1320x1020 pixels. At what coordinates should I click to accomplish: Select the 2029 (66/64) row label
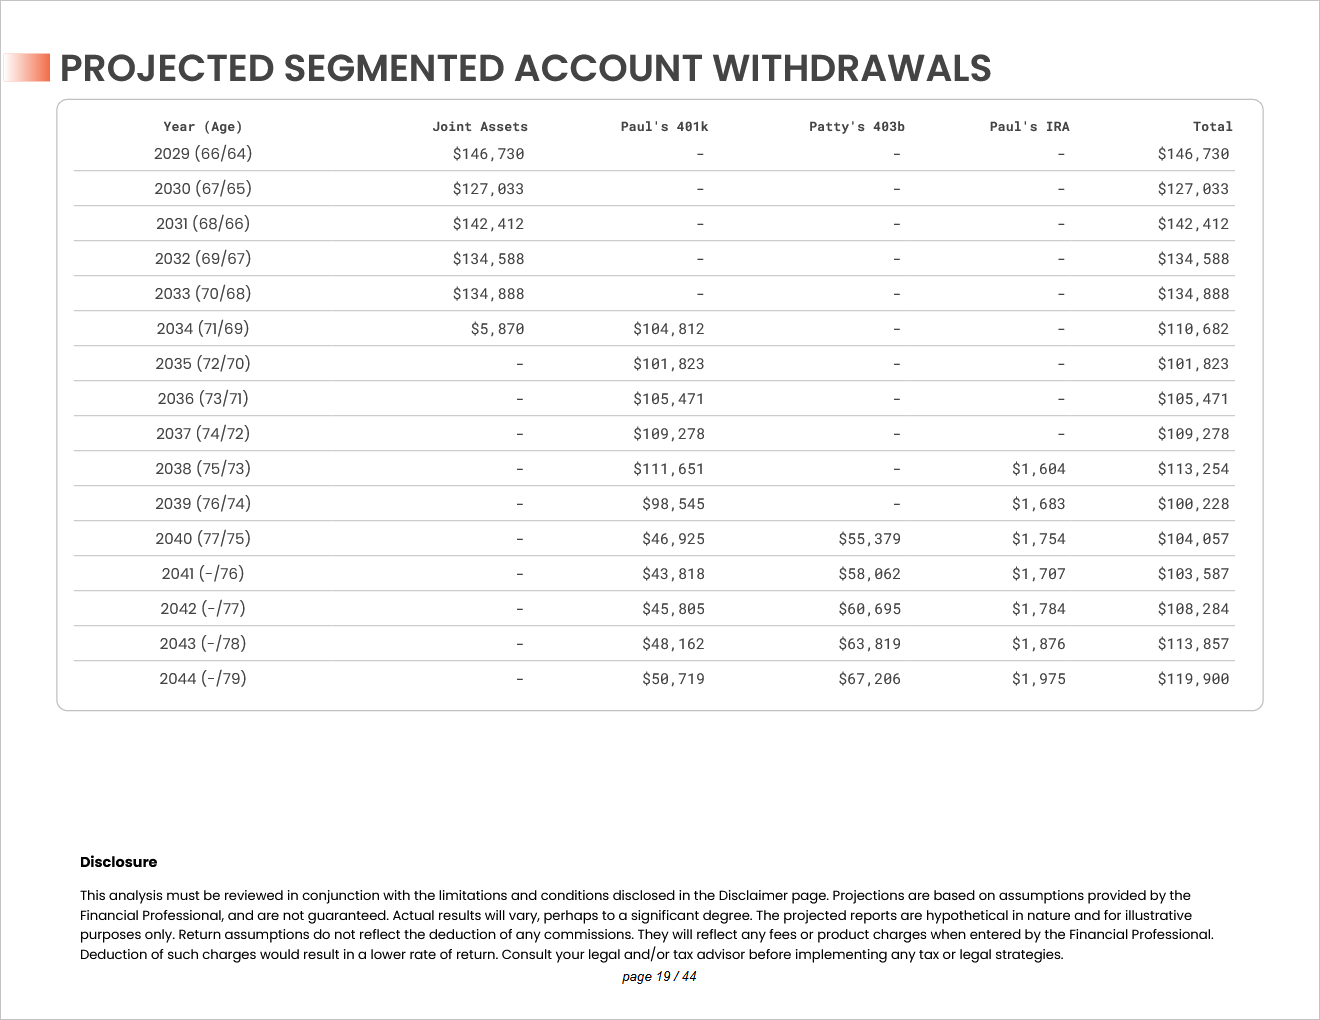click(203, 154)
